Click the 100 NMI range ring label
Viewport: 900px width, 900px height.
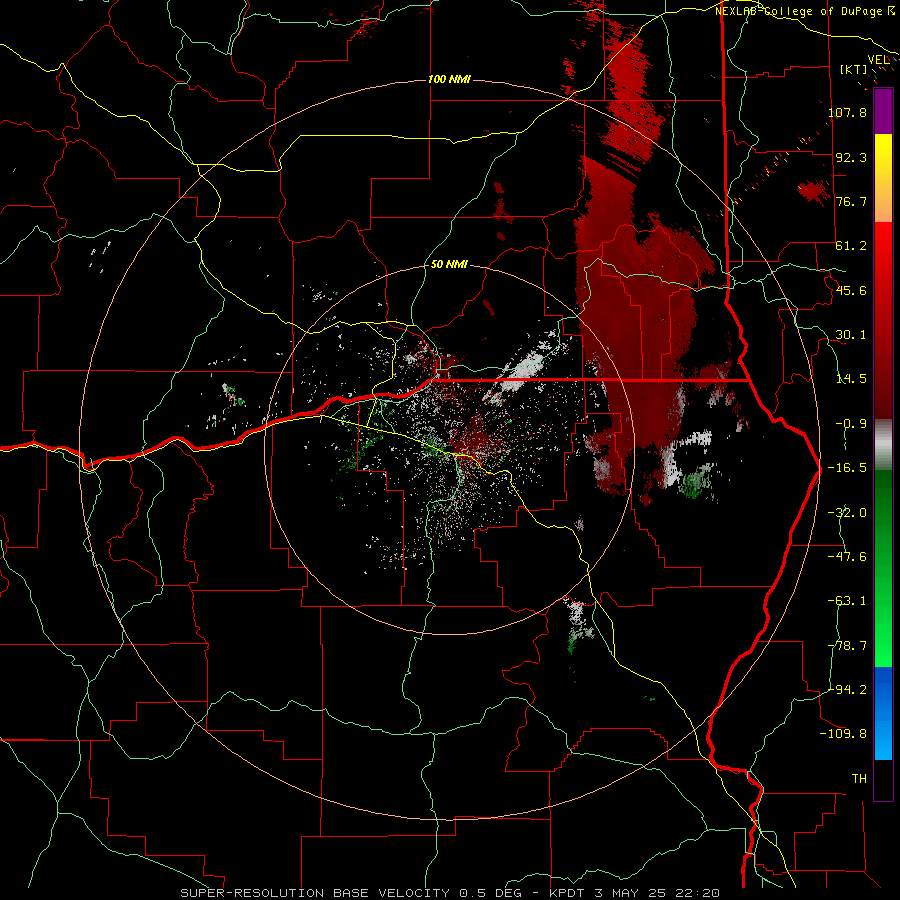click(449, 79)
